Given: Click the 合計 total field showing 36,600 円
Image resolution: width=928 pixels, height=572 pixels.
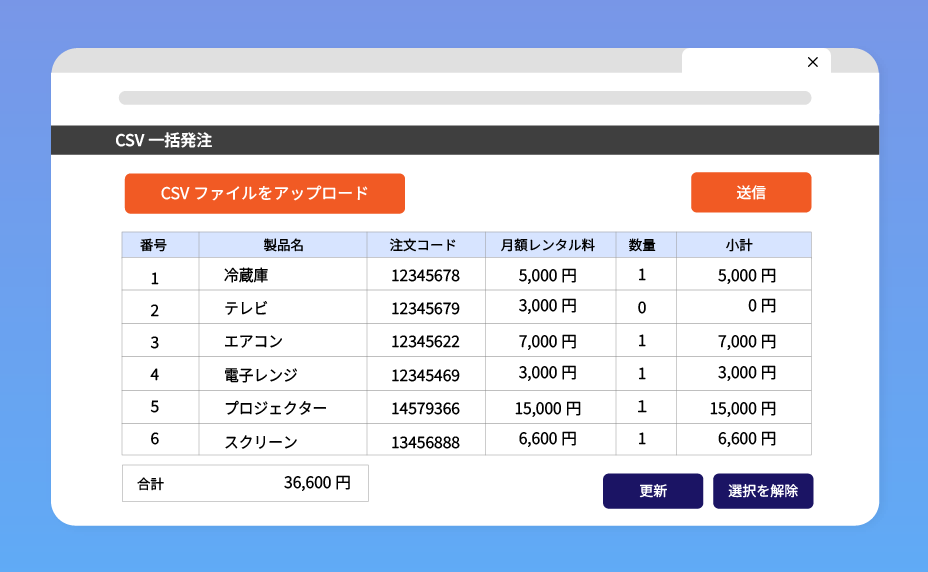Looking at the screenshot, I should point(245,483).
